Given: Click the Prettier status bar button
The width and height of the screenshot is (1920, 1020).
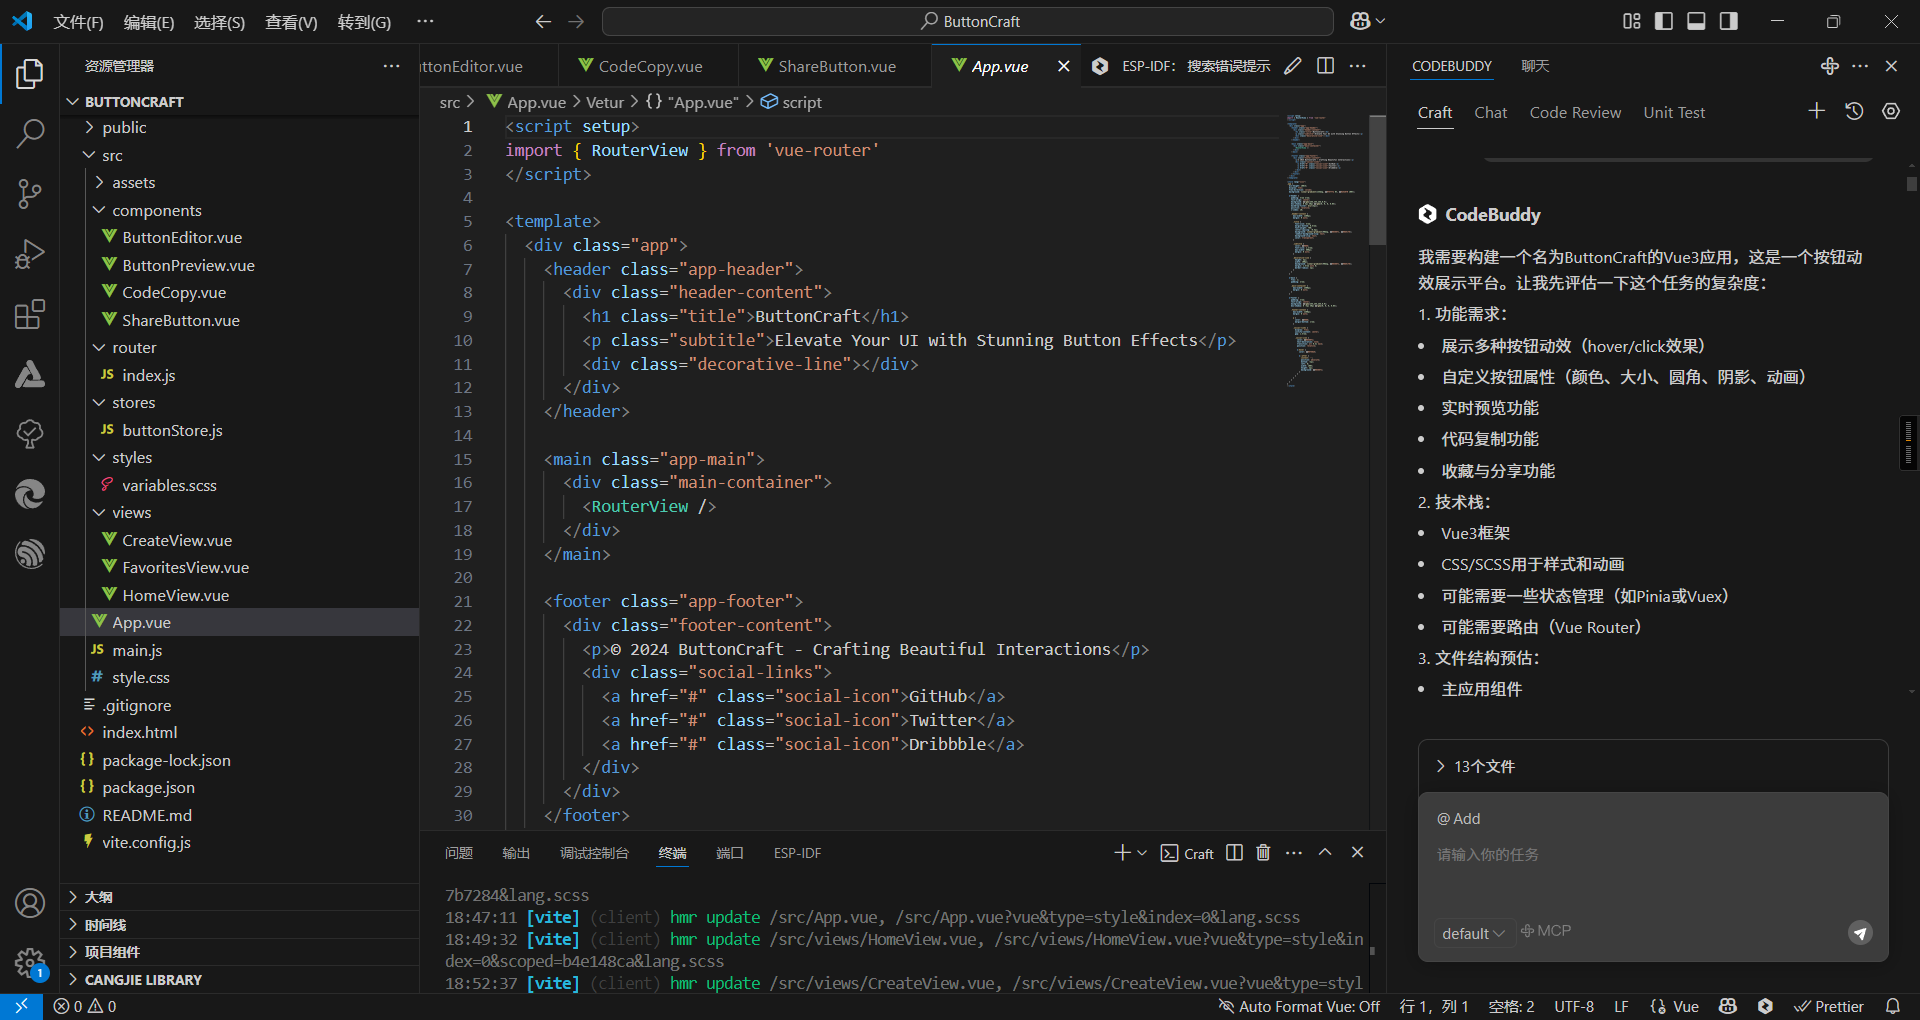Looking at the screenshot, I should tap(1829, 1006).
